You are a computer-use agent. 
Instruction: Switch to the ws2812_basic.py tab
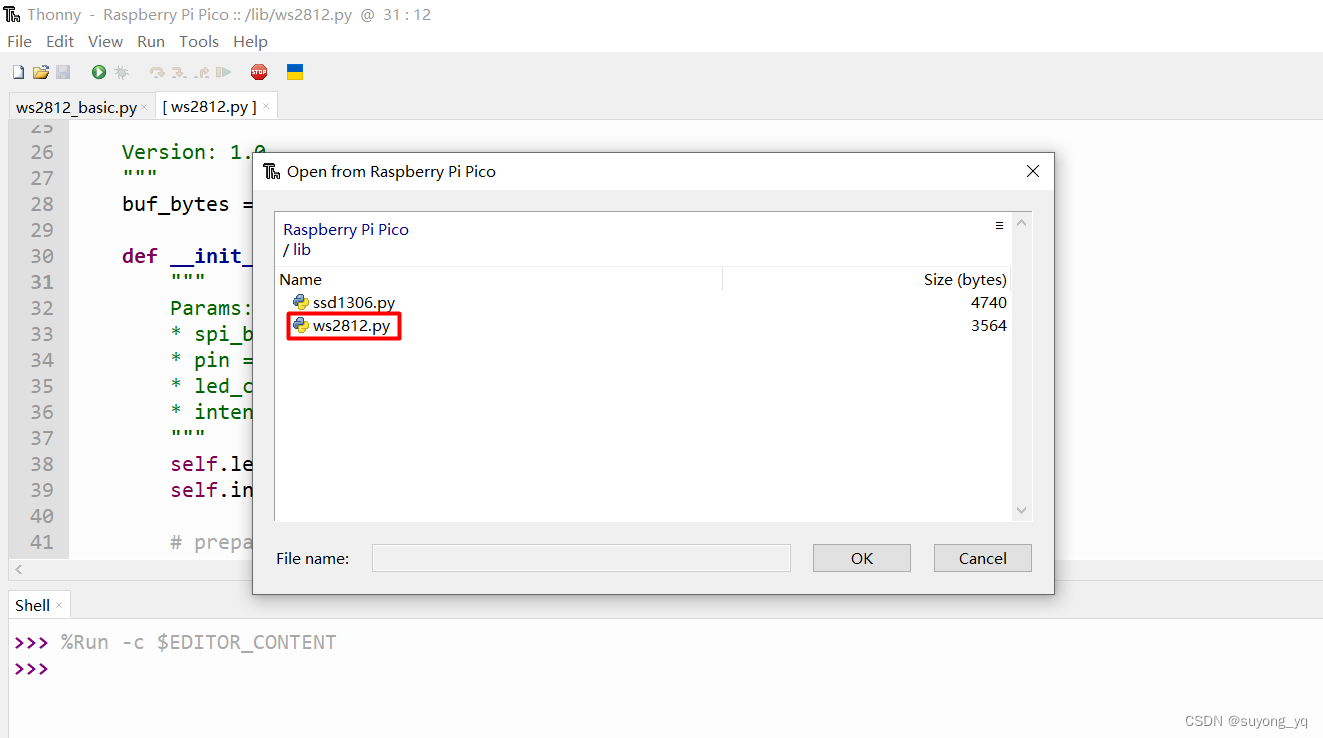(x=76, y=107)
